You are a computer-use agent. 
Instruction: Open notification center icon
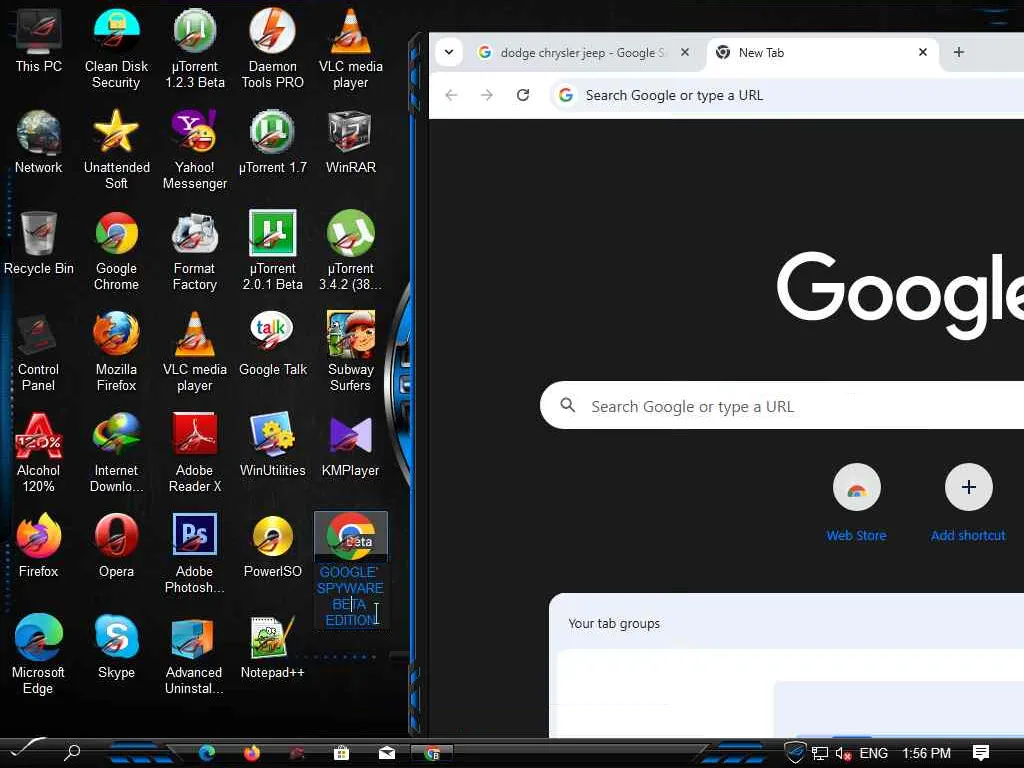[x=980, y=753]
